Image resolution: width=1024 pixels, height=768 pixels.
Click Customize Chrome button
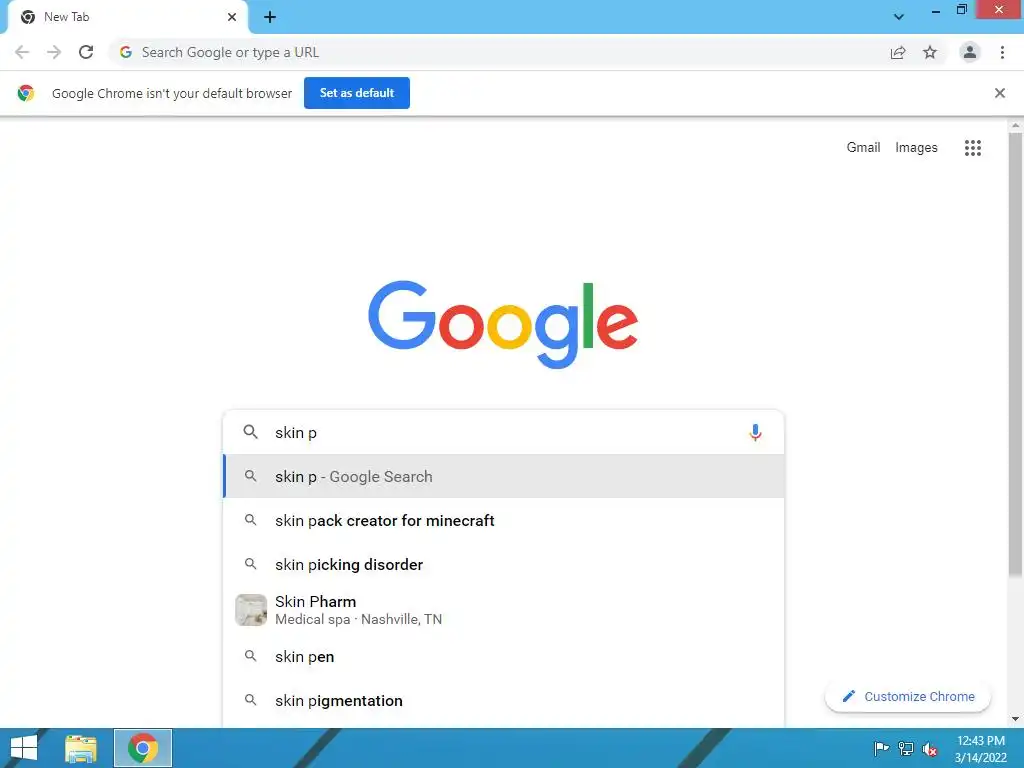coord(908,696)
